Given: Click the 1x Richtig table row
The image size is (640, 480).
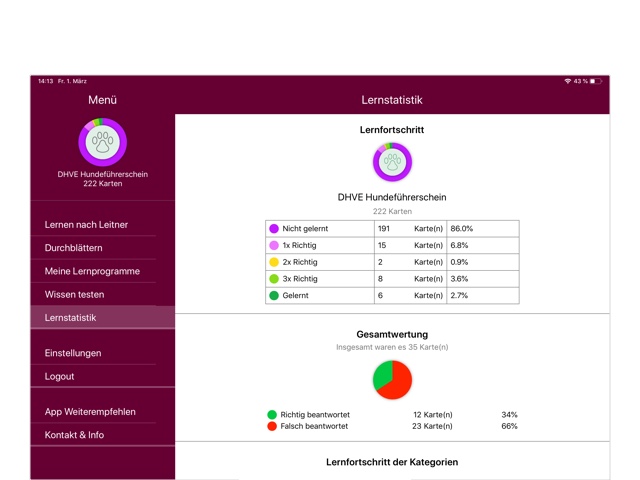Looking at the screenshot, I should pyautogui.click(x=392, y=245).
